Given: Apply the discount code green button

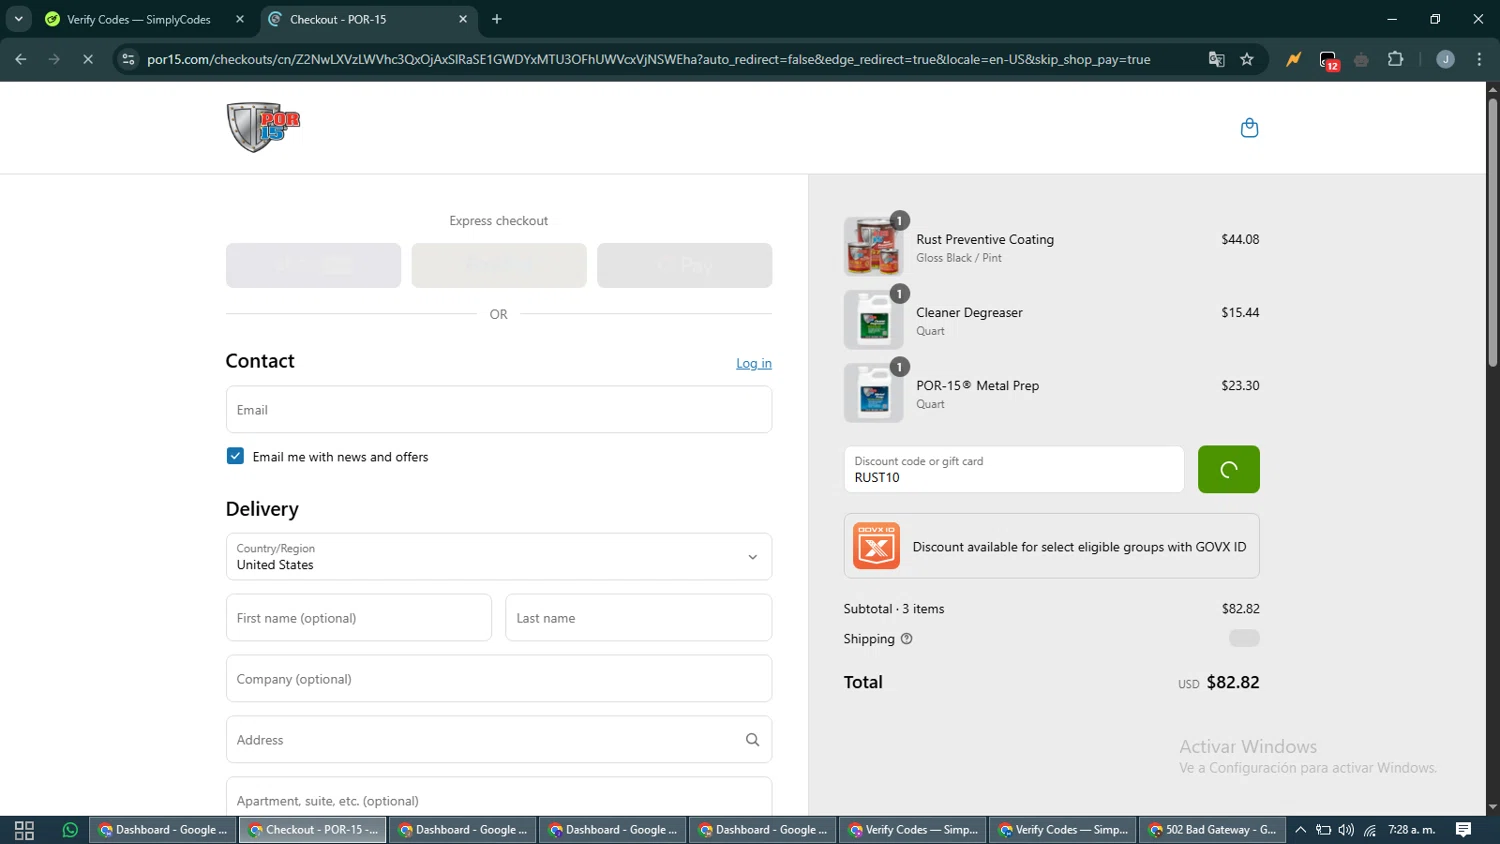Looking at the screenshot, I should tap(1228, 469).
